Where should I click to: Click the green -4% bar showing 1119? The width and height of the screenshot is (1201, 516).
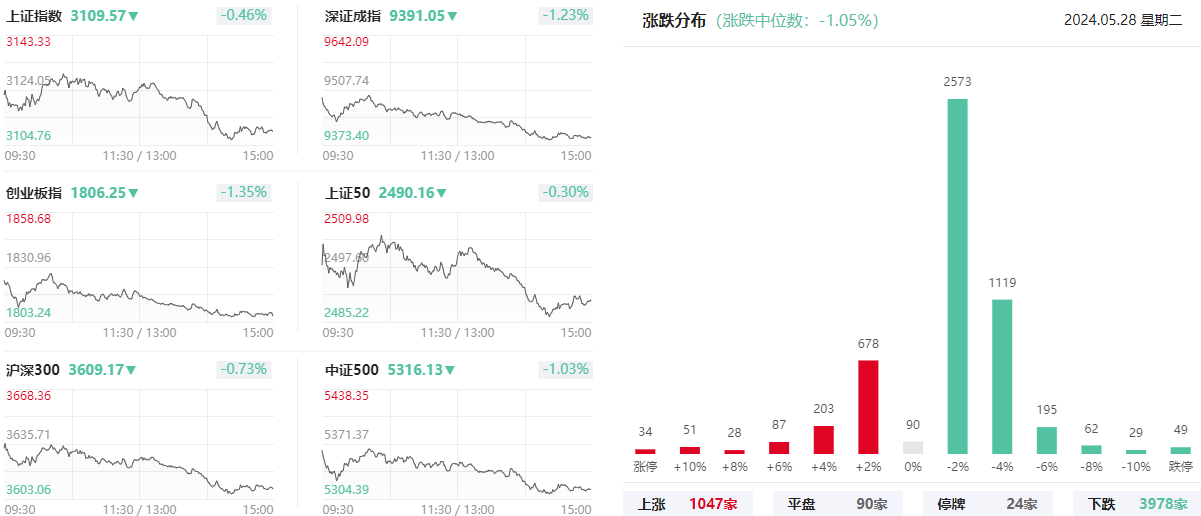(1002, 376)
